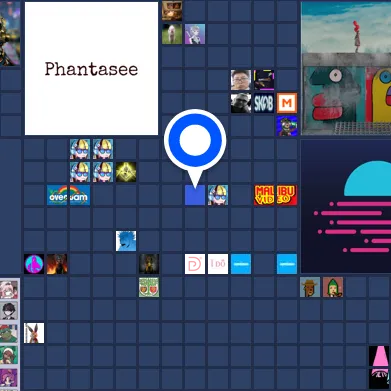Open the large Phantasee white tile
The width and height of the screenshot is (391, 391).
[91, 68]
